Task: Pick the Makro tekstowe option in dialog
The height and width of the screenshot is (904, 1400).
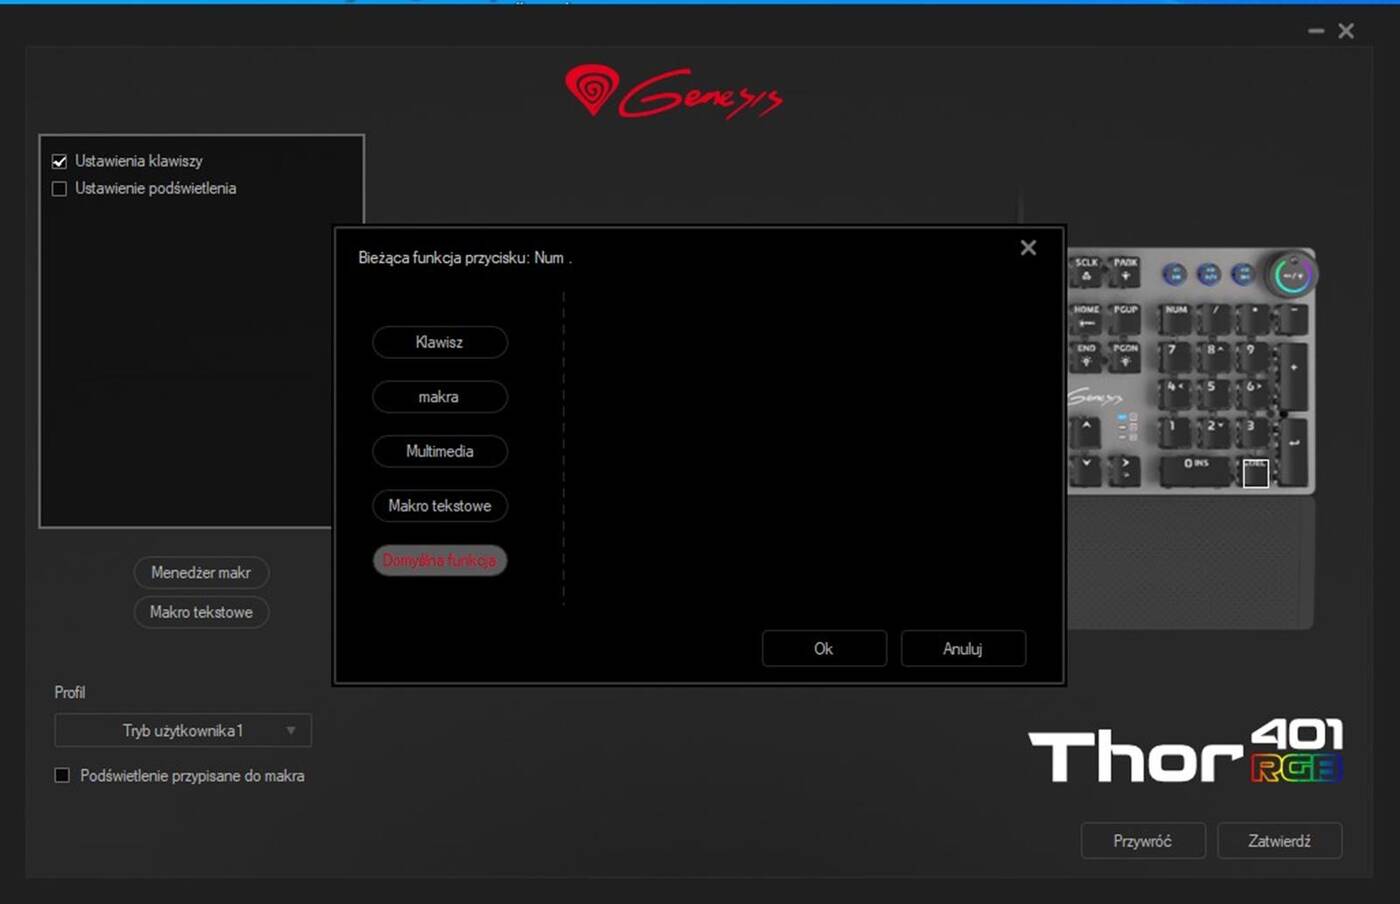Action: pyautogui.click(x=439, y=506)
